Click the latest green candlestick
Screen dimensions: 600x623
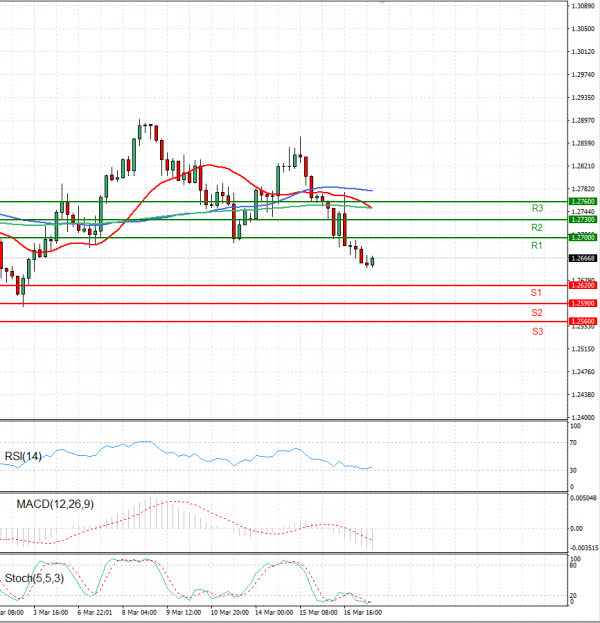pyautogui.click(x=372, y=261)
